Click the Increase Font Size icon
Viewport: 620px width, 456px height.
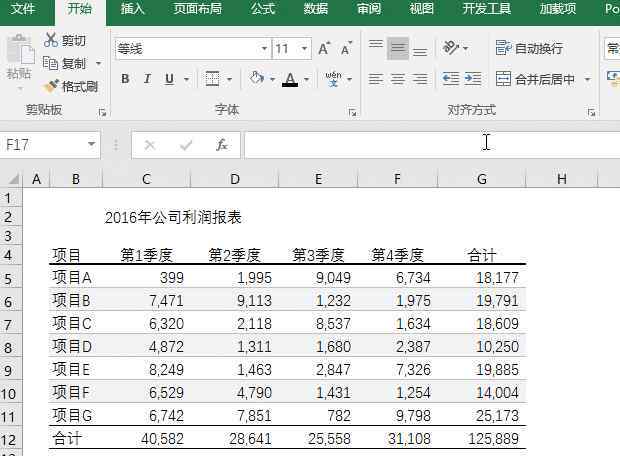coord(324,49)
